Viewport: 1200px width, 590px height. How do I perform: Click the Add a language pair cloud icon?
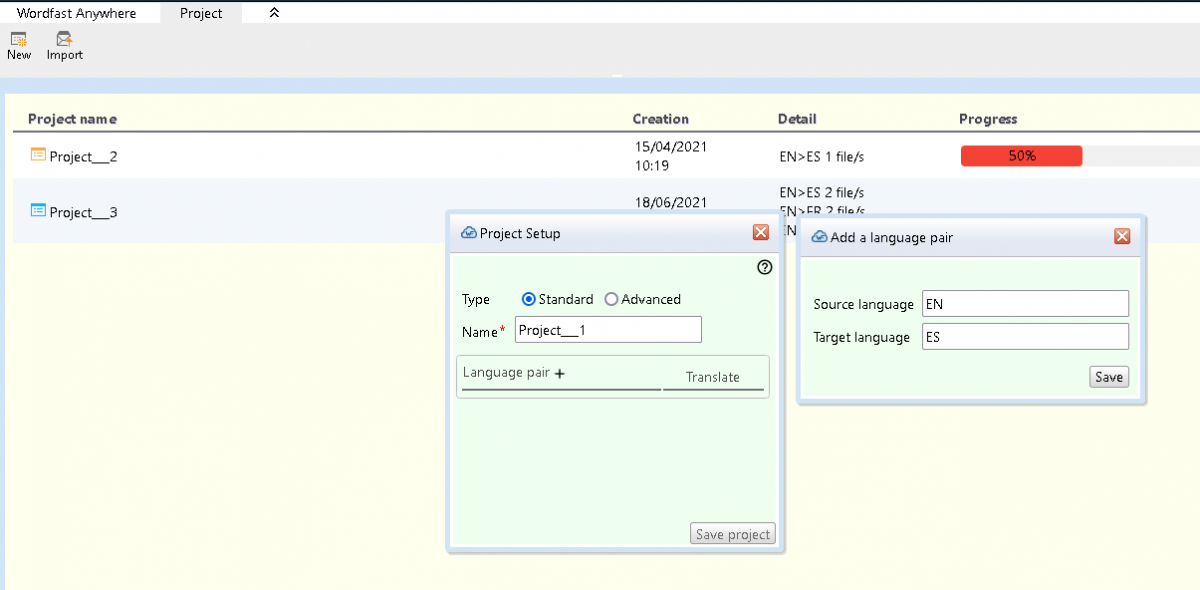(819, 237)
